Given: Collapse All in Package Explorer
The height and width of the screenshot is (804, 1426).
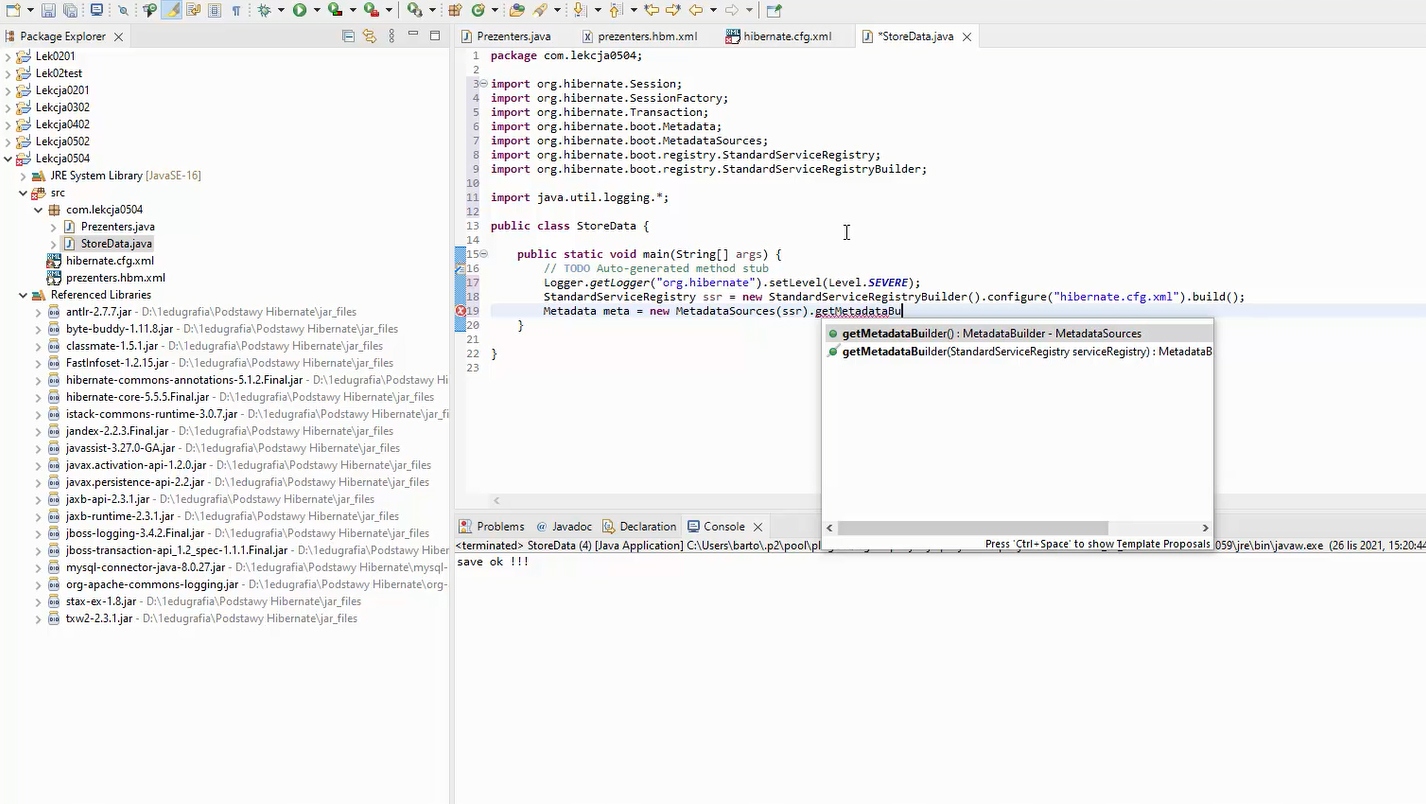Looking at the screenshot, I should tap(348, 36).
